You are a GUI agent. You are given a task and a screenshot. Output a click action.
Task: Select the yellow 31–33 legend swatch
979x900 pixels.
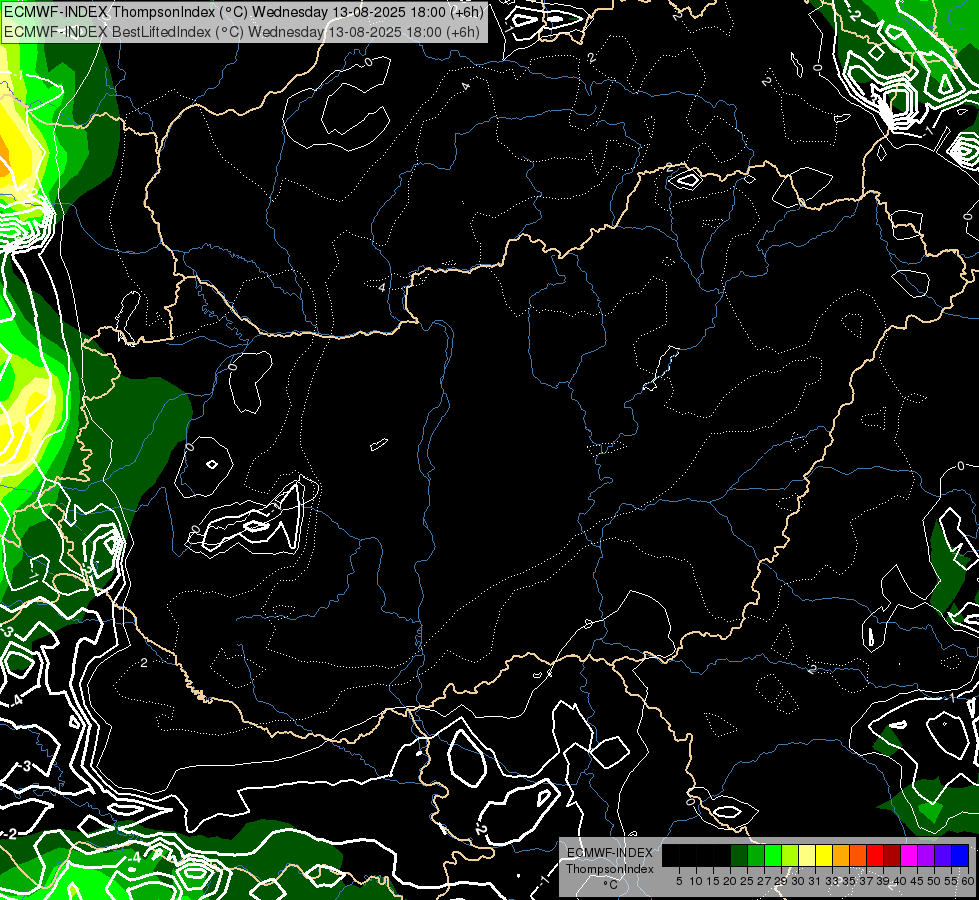(x=824, y=855)
